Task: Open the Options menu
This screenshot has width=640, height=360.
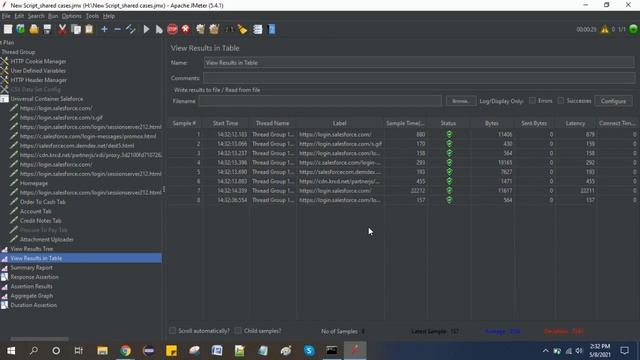Action: click(71, 16)
